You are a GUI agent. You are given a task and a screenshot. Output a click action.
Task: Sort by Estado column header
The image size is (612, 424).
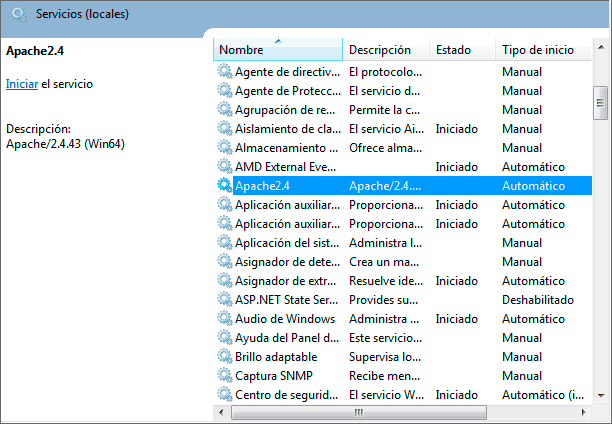click(463, 50)
